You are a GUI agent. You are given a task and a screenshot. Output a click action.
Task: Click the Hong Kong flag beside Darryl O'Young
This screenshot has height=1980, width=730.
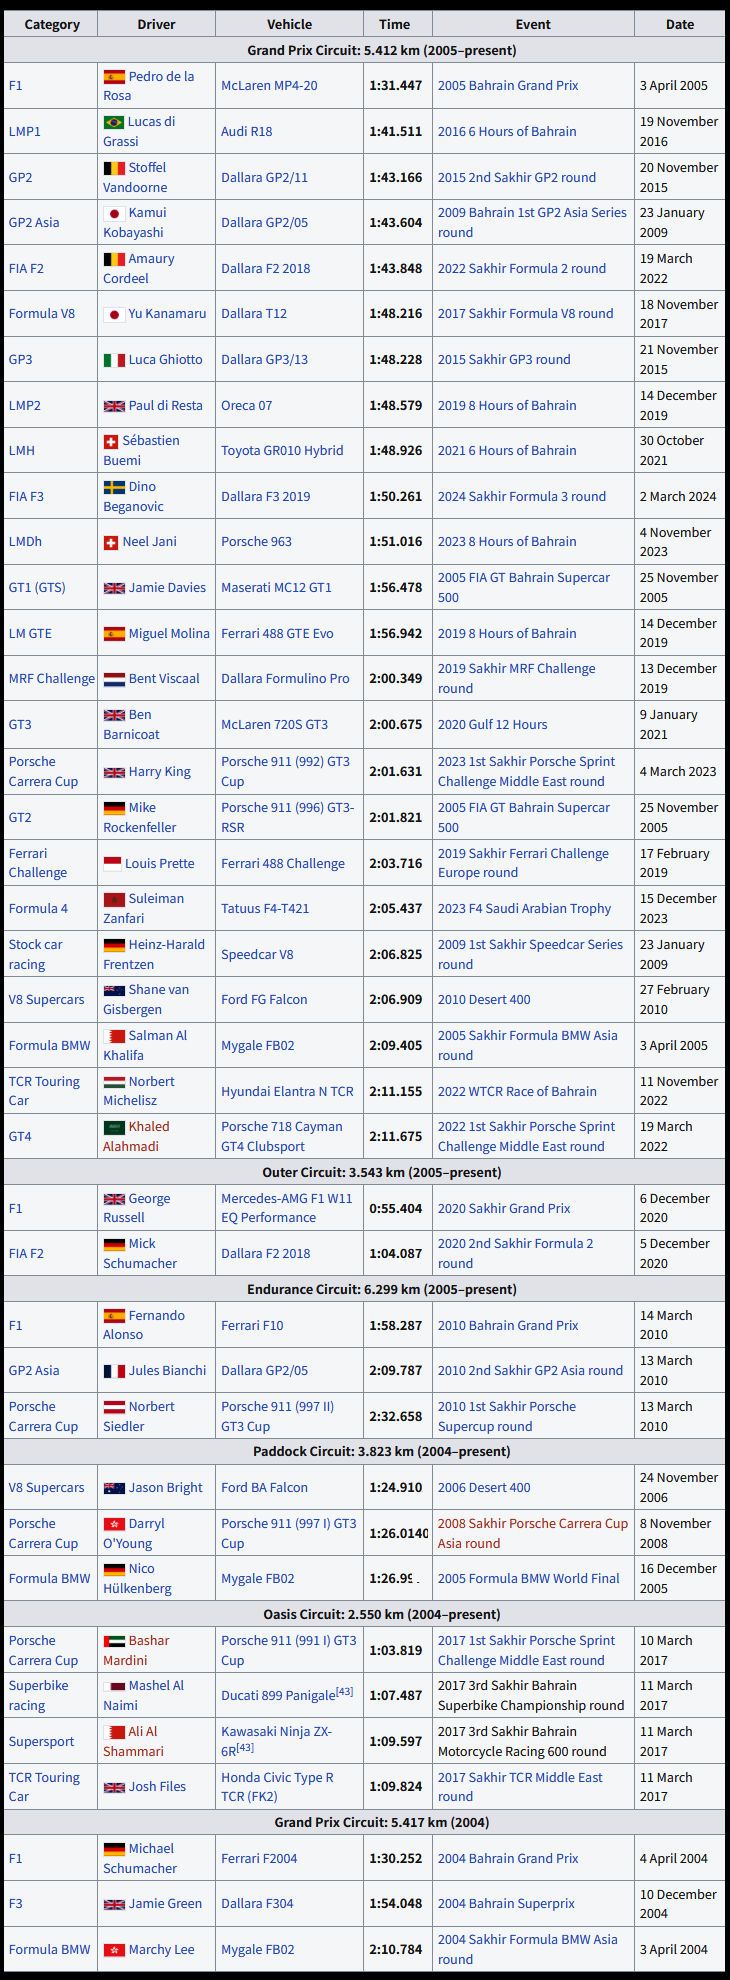pyautogui.click(x=114, y=1524)
